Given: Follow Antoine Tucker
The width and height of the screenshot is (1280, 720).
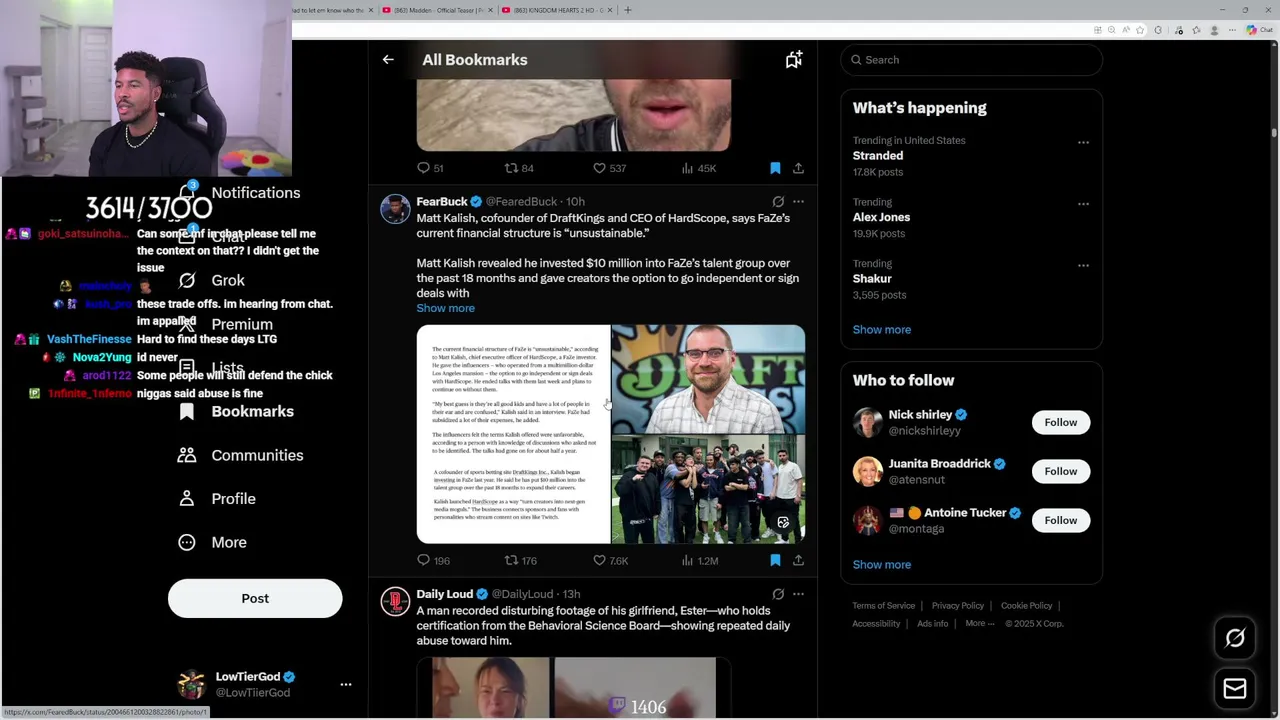Looking at the screenshot, I should point(1060,520).
